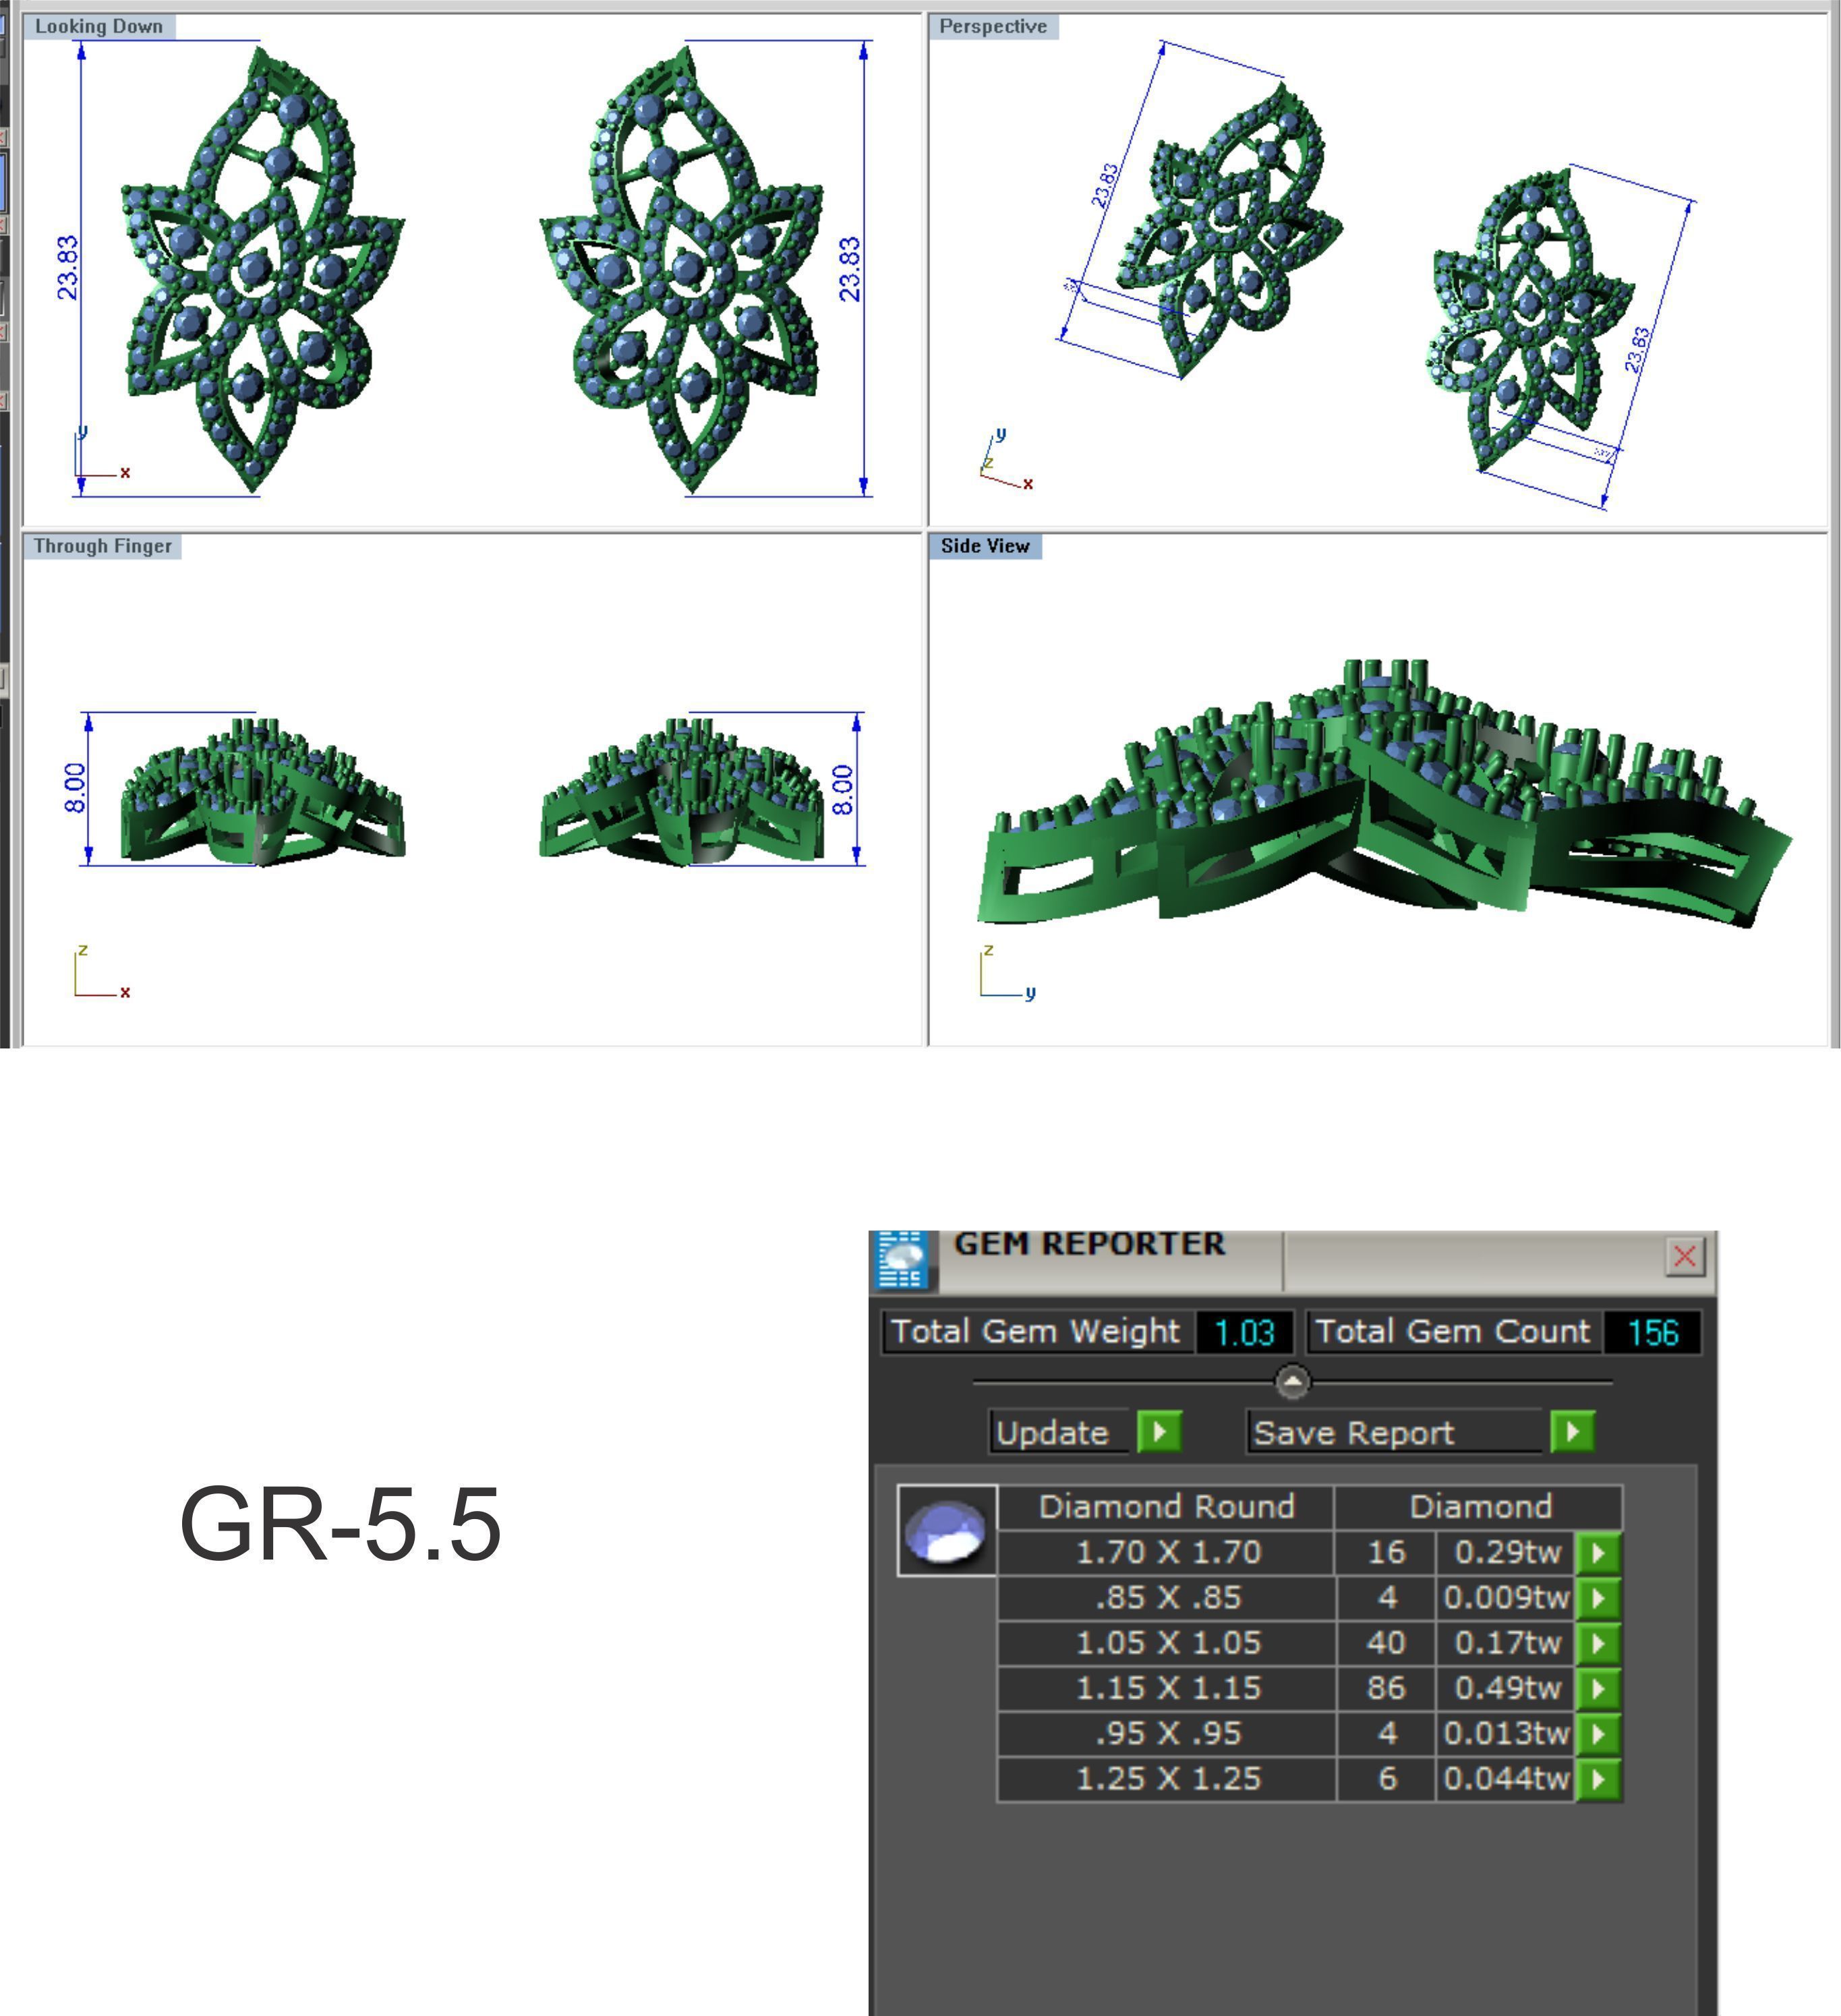Viewport: 1841px width, 2016px height.
Task: Click green arrow for 1.70 X 1.70 row
Action: (1598, 1553)
